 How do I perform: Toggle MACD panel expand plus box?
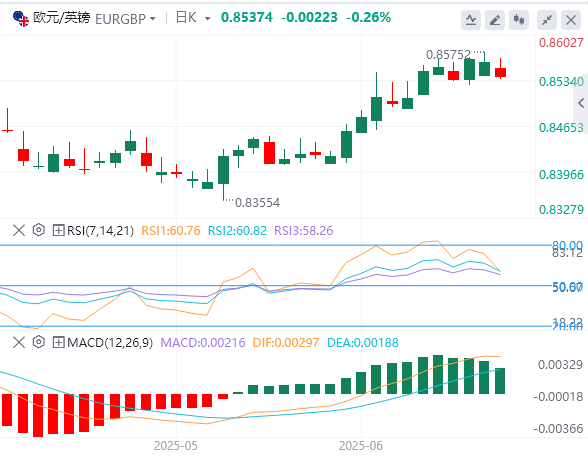[58, 342]
